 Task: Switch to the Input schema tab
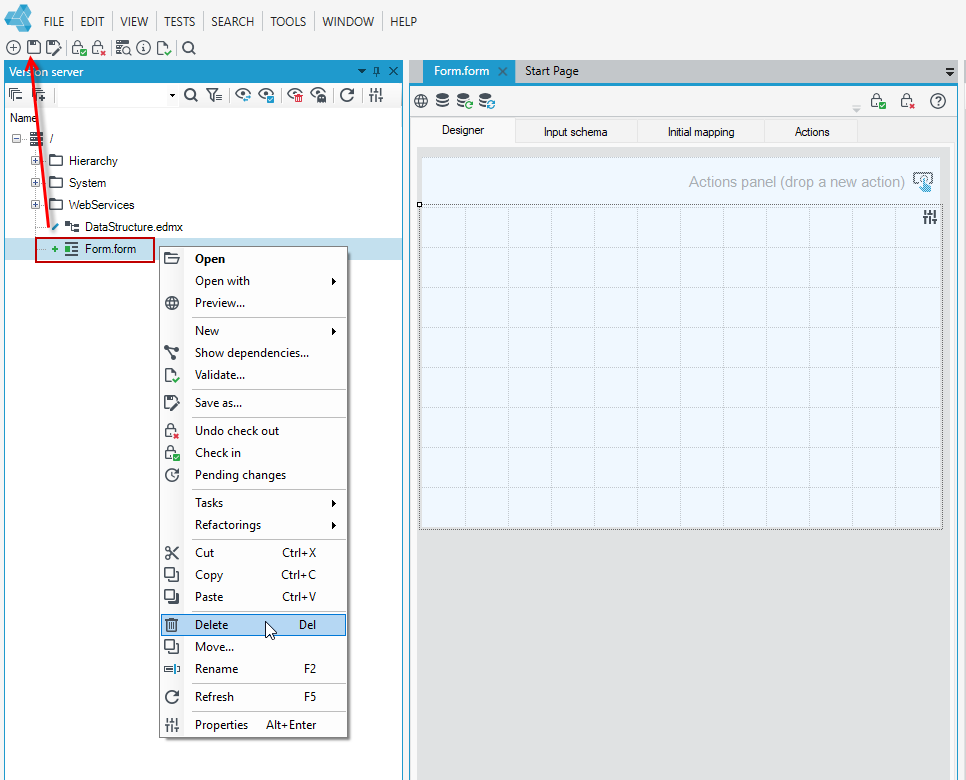click(x=575, y=132)
